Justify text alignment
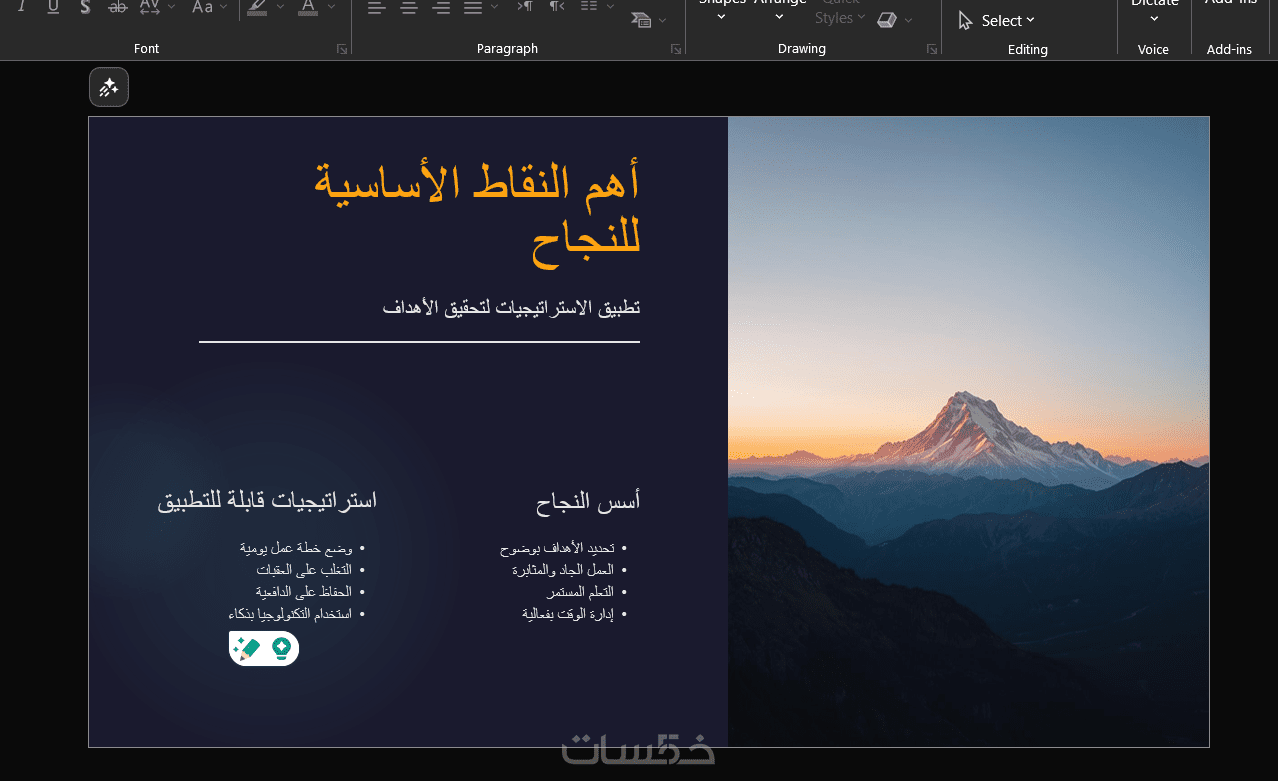 tap(473, 7)
